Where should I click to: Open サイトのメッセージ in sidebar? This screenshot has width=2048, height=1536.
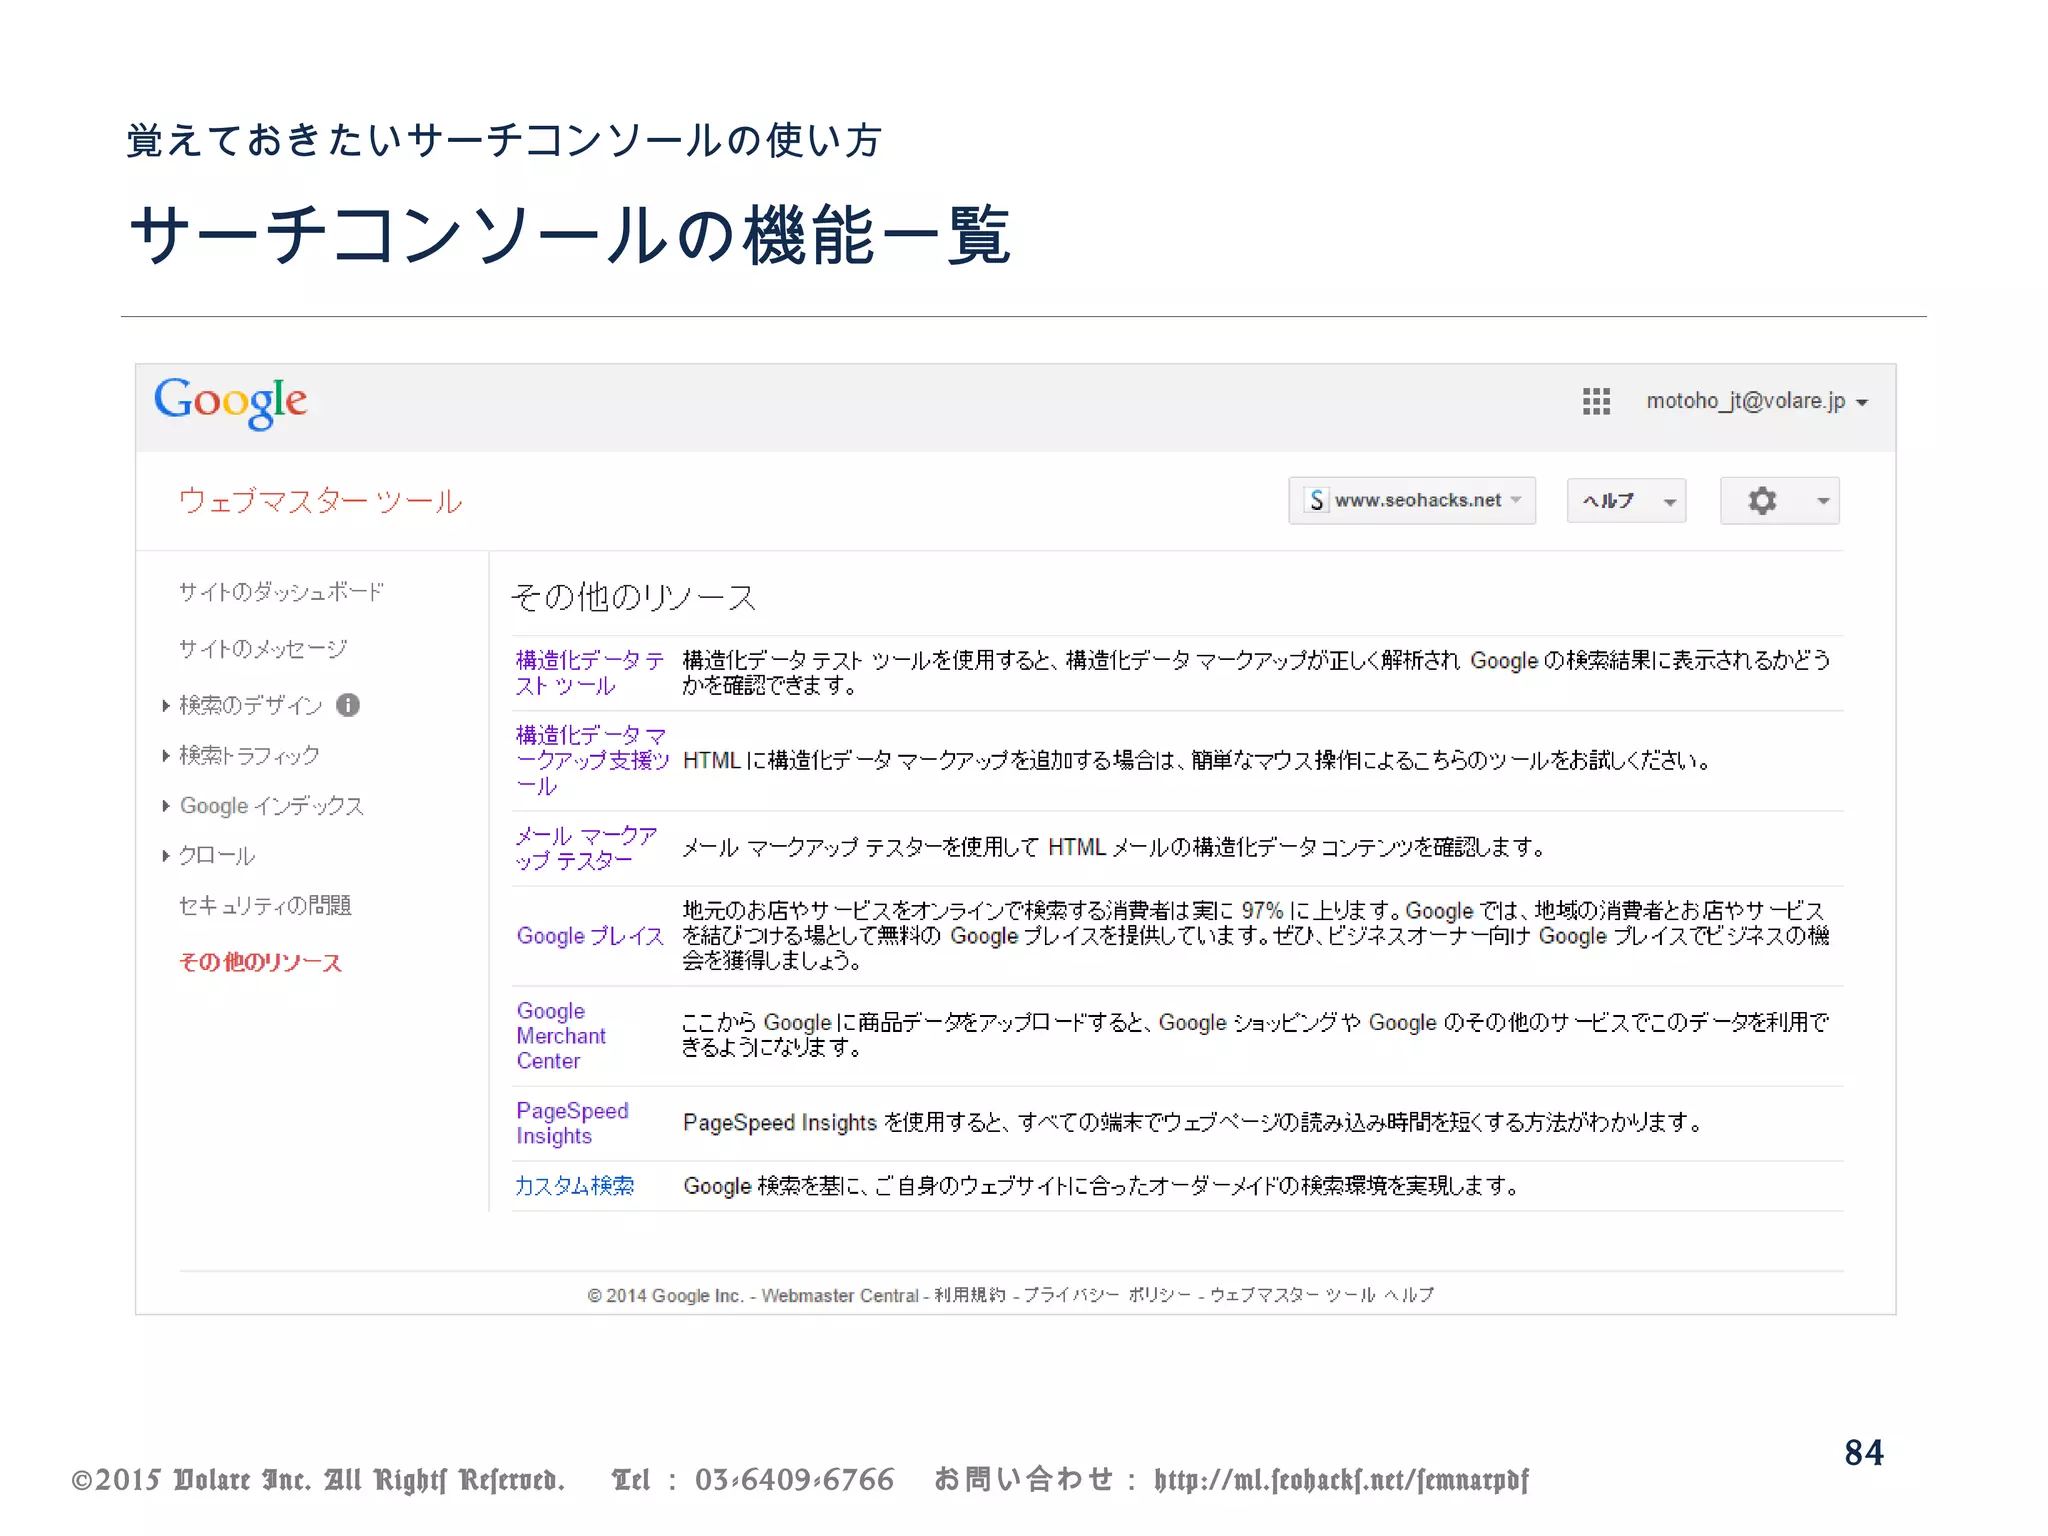[263, 649]
